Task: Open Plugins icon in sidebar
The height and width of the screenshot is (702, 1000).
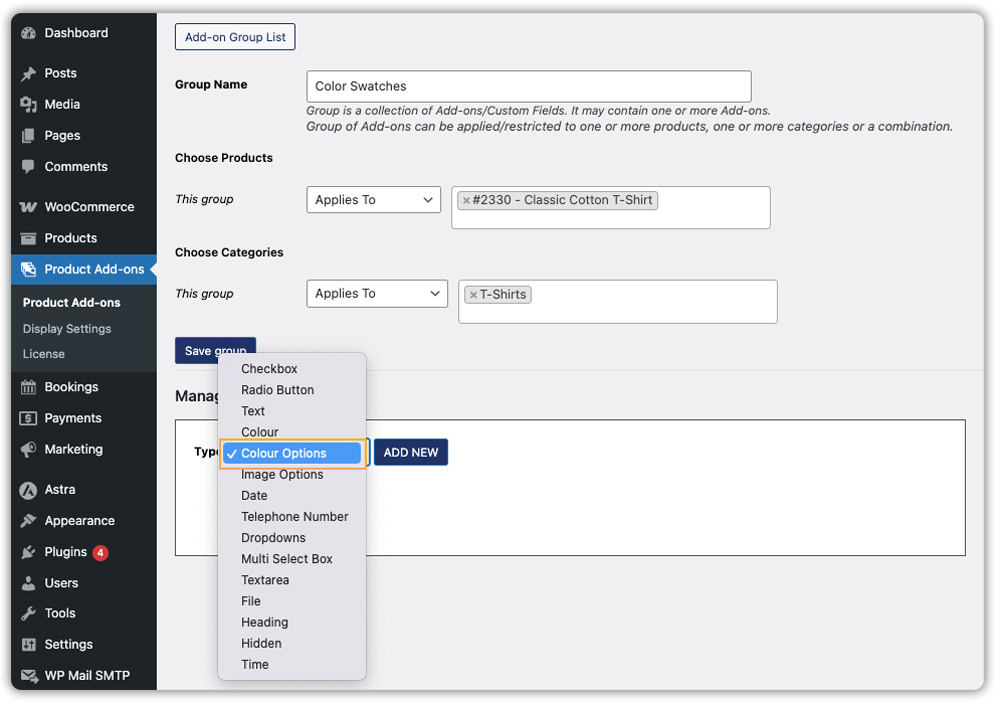Action: [x=28, y=552]
